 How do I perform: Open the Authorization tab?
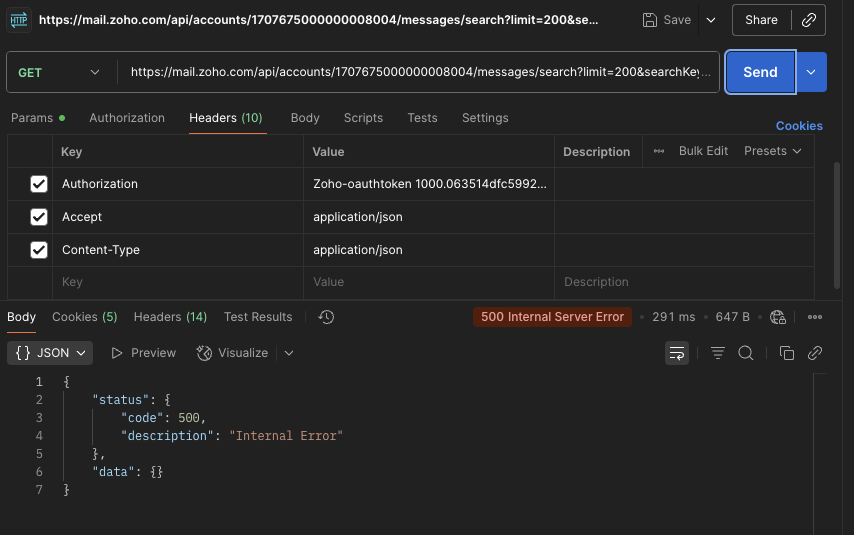[127, 118]
